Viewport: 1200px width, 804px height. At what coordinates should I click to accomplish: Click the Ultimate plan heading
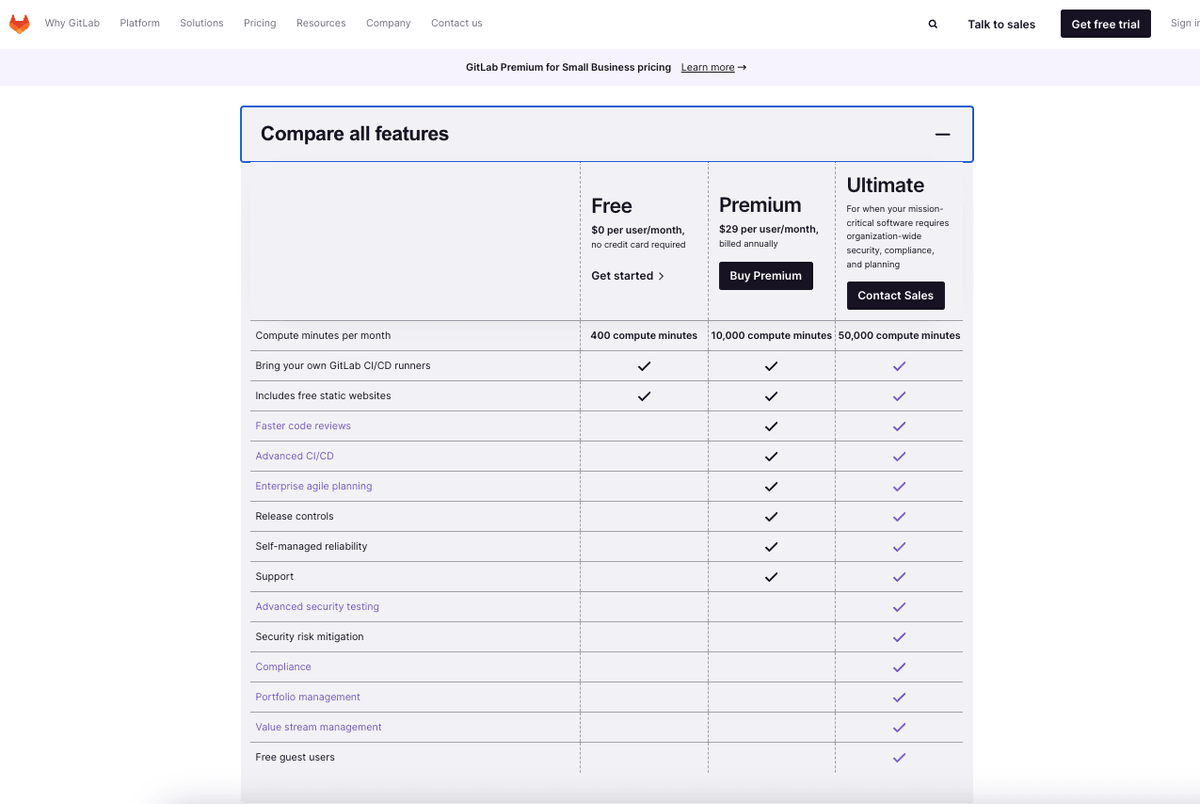tap(885, 185)
